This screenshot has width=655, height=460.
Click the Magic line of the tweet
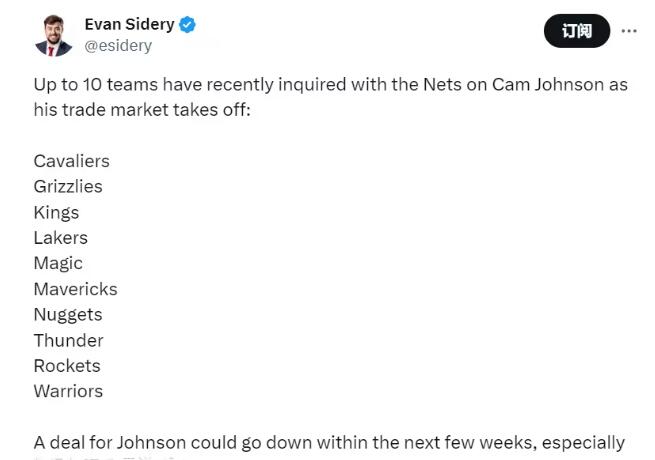(x=58, y=263)
